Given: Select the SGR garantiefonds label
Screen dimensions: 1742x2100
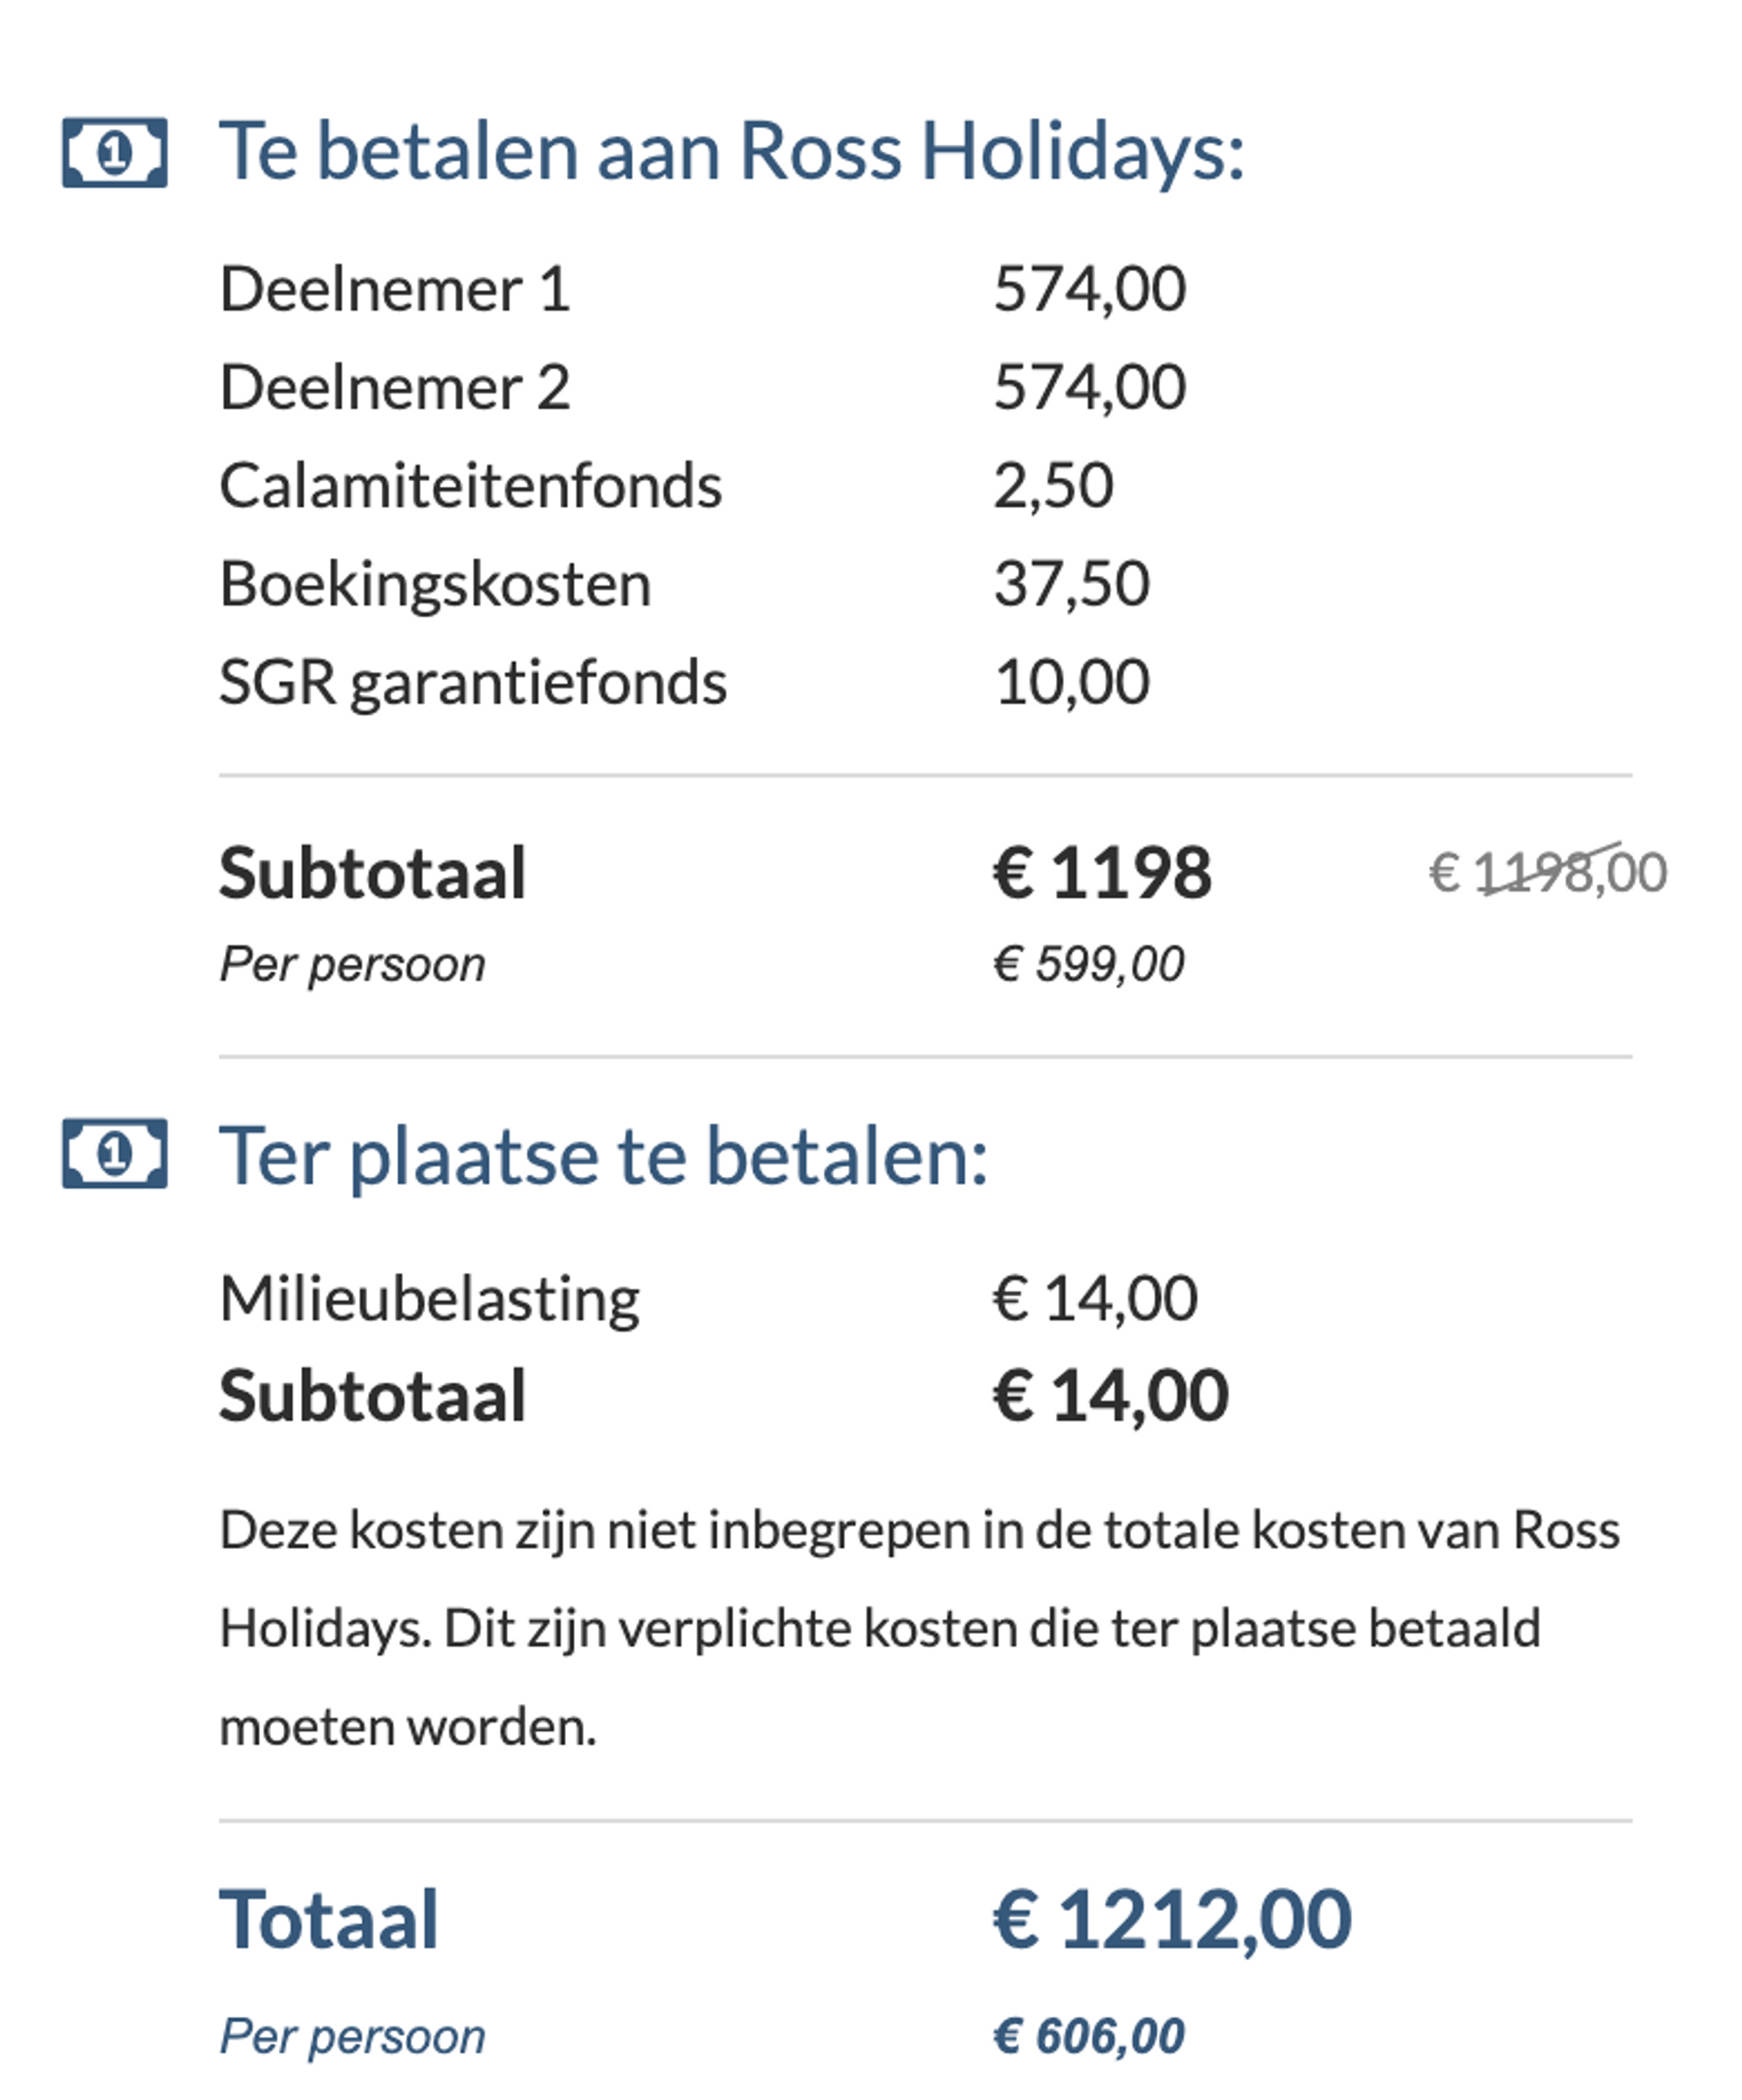Looking at the screenshot, I should tap(472, 683).
